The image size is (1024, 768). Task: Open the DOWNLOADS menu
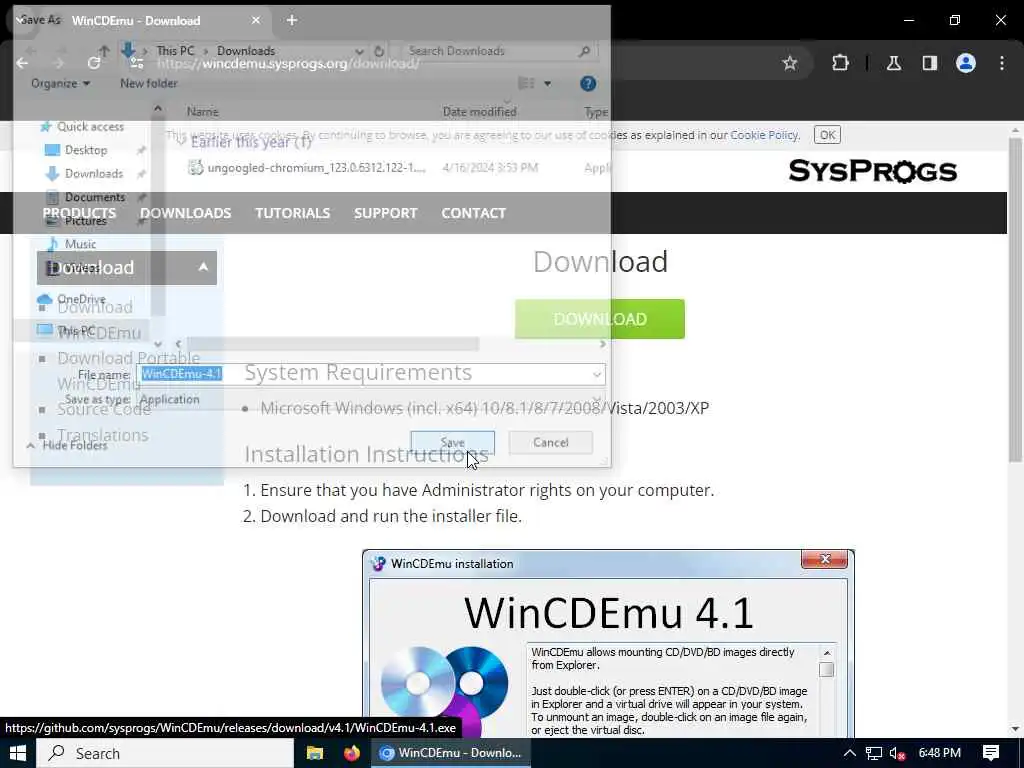pos(185,213)
